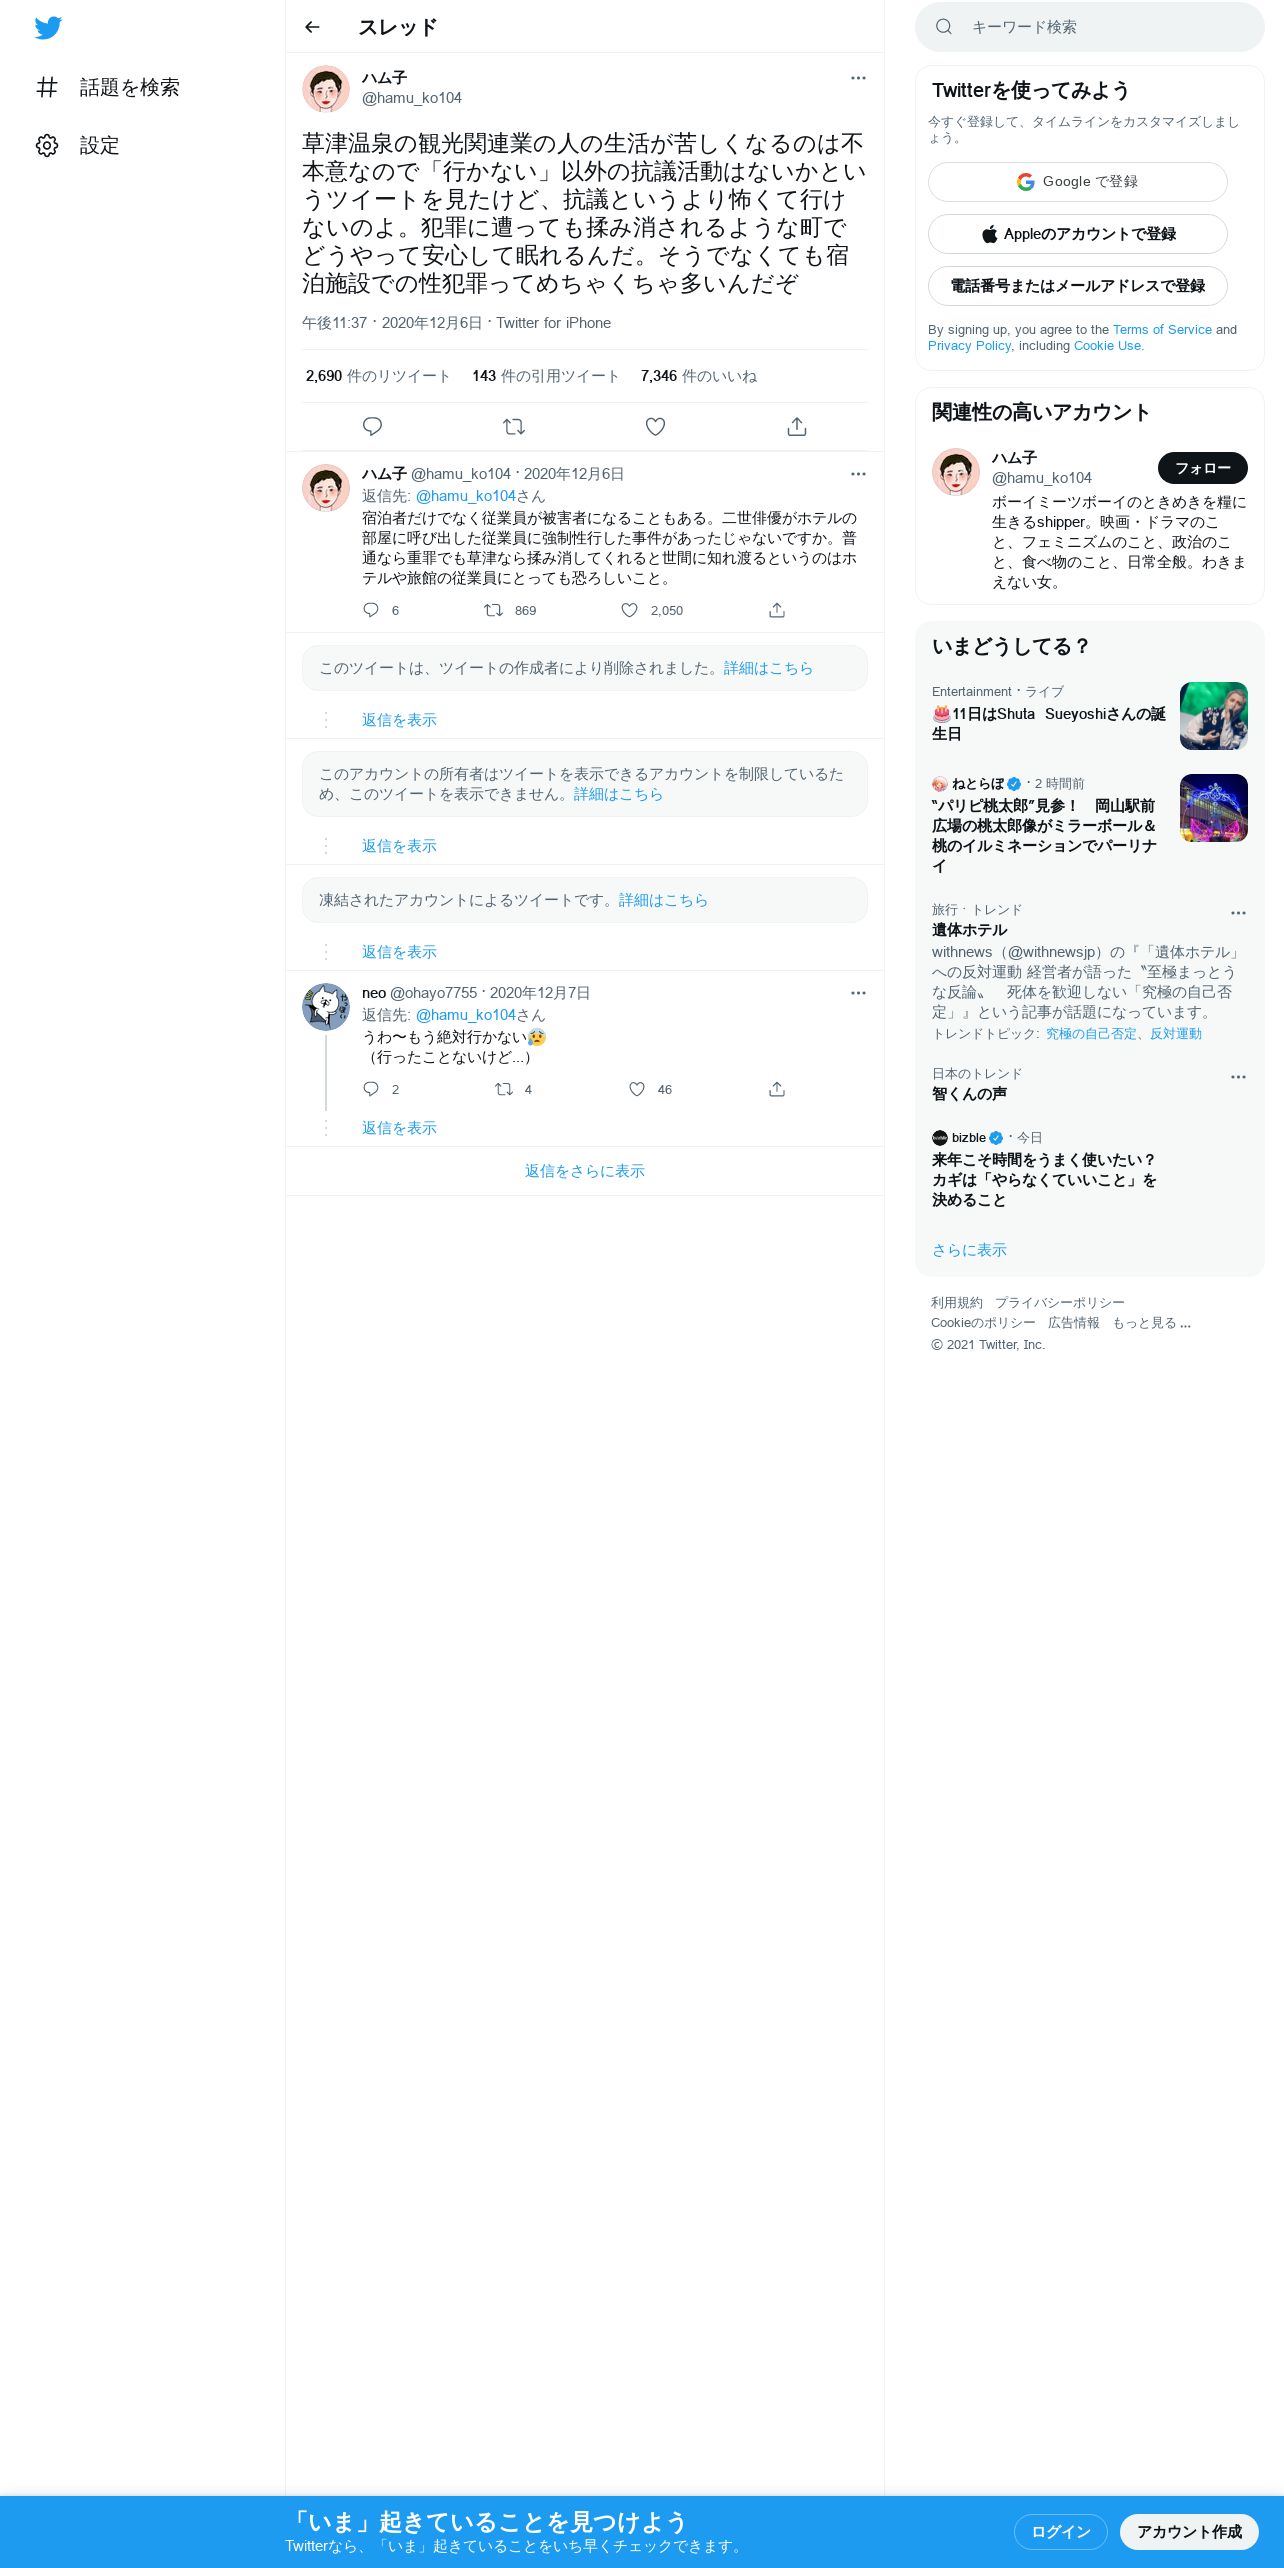Click ハム子 avatar on main tweet
The height and width of the screenshot is (2568, 1284).
pyautogui.click(x=326, y=89)
